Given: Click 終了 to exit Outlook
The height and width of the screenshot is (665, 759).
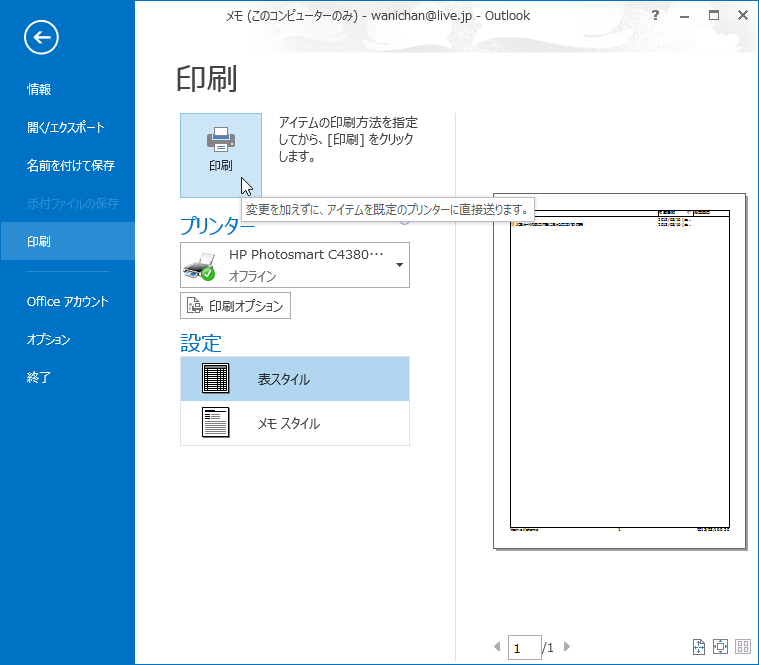Looking at the screenshot, I should (39, 377).
